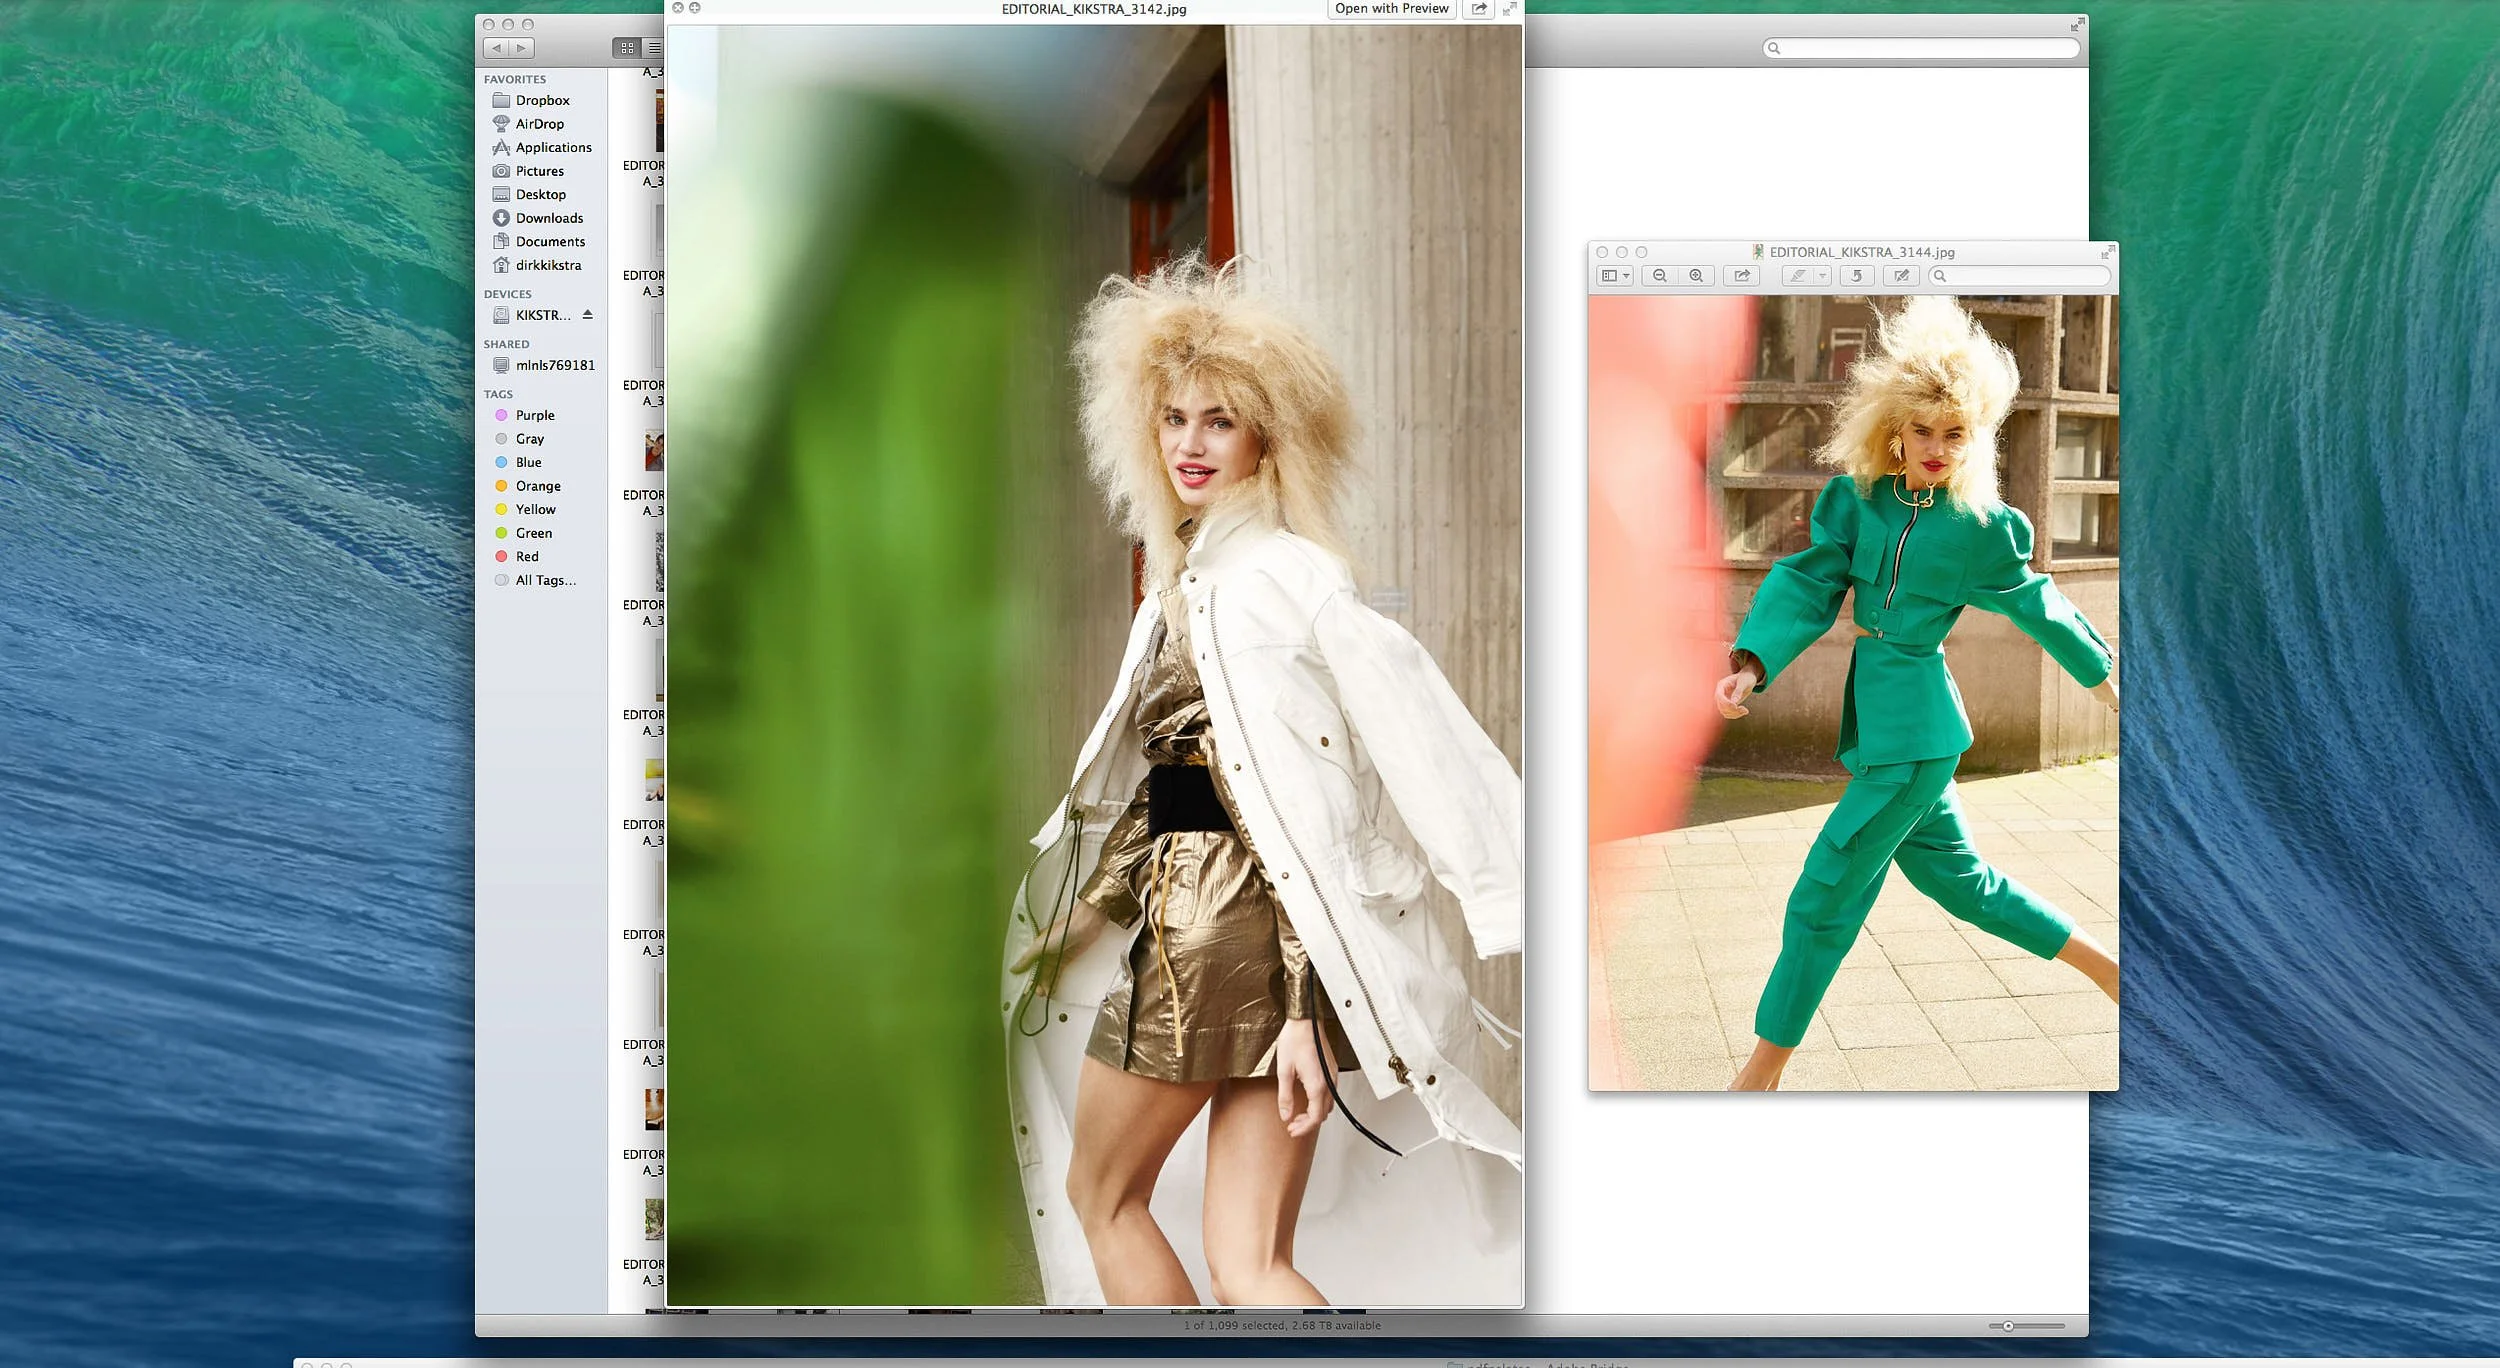Select the zoom in icon in Preview toolbar

coord(1696,276)
